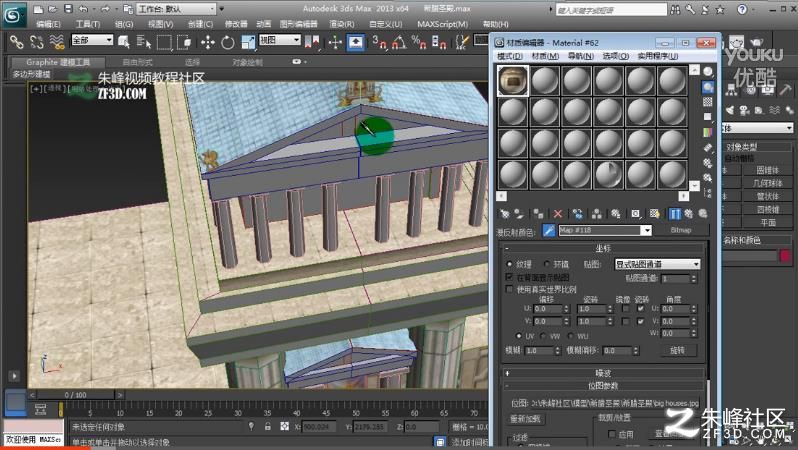Select the Rotate tool
Viewport: 798px width, 450px height.
click(x=227, y=42)
